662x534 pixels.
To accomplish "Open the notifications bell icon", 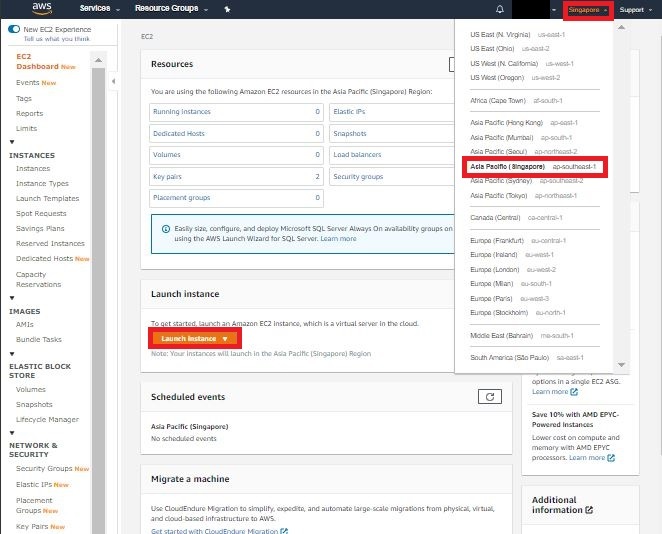I will (500, 9).
